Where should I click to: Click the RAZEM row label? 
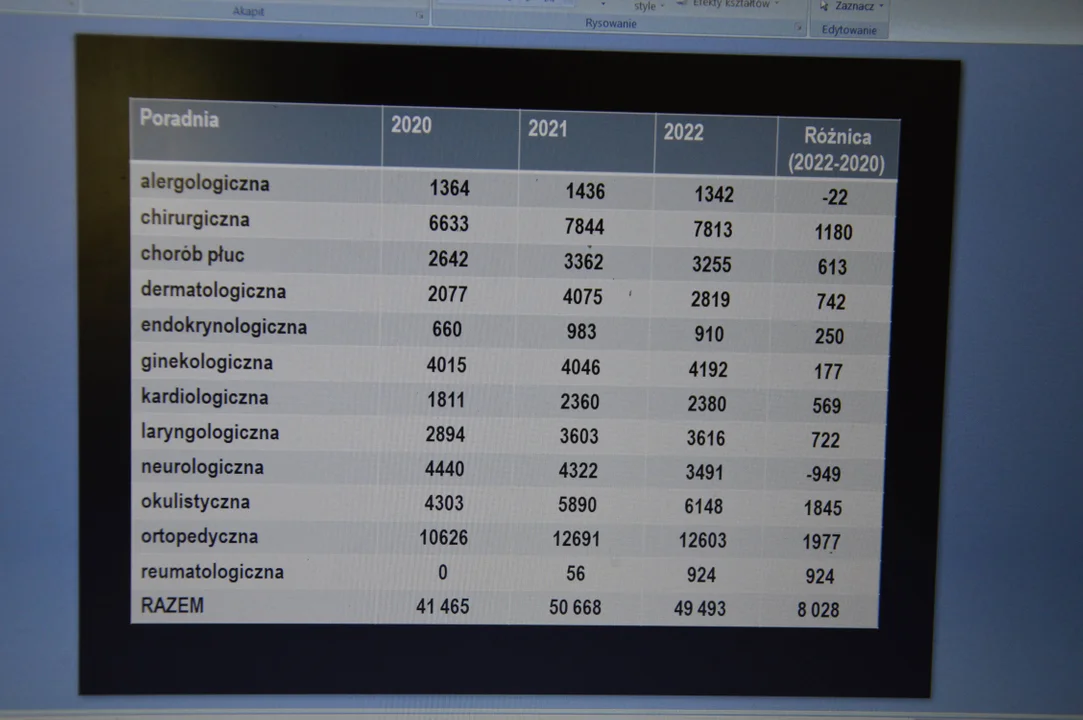click(172, 605)
